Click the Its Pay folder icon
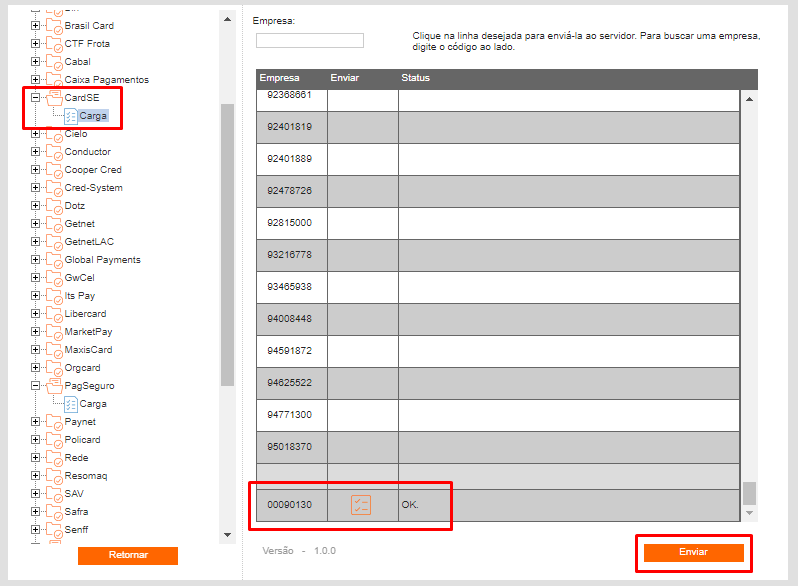798x586 pixels. [54, 296]
